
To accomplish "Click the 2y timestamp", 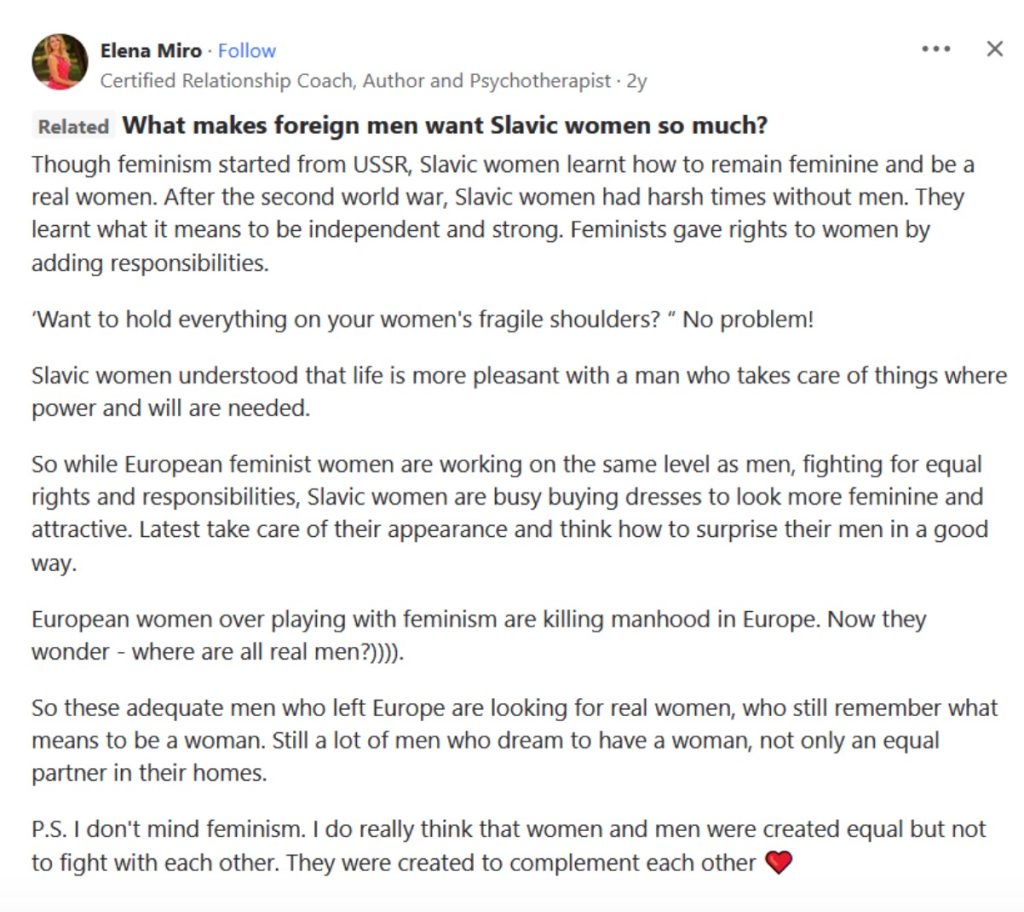I will click(x=636, y=81).
